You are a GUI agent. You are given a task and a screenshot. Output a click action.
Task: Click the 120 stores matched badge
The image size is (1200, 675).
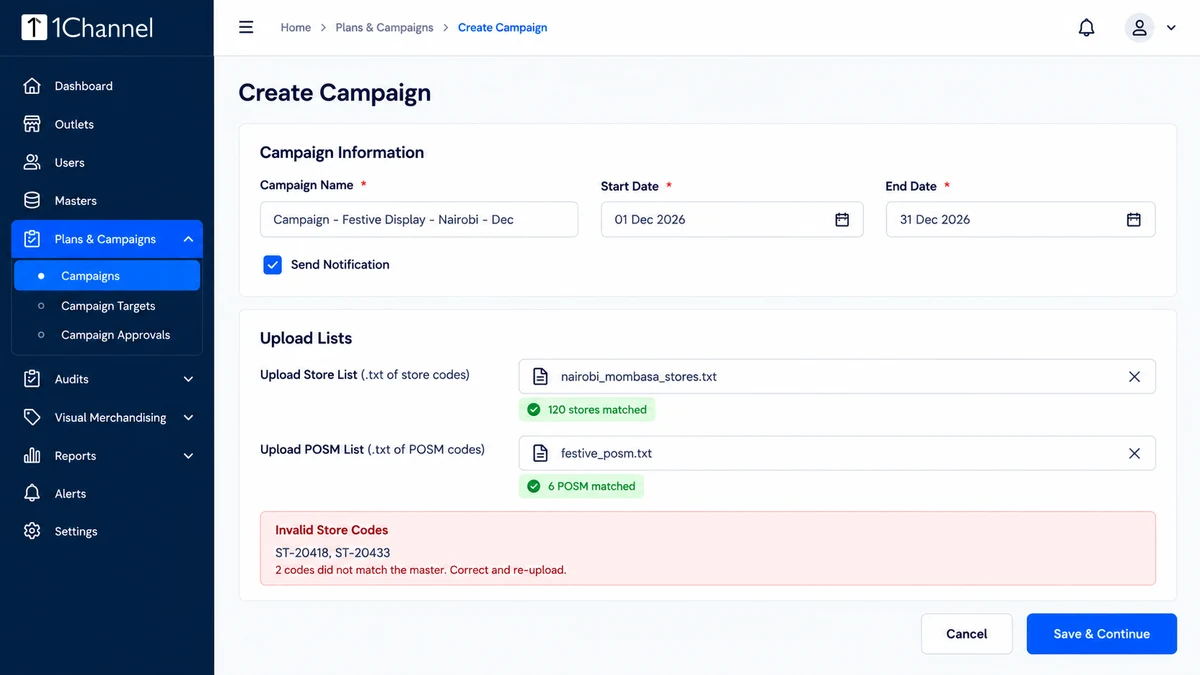(587, 410)
